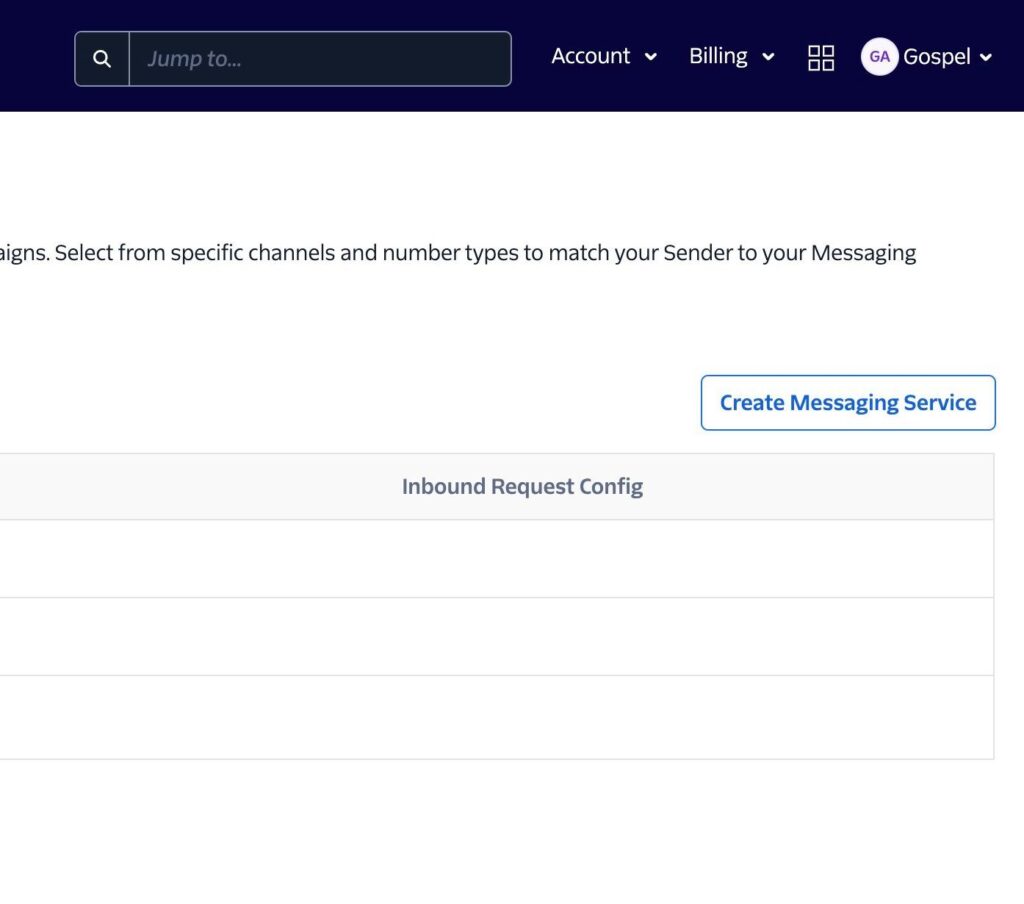Click the Sender description paragraph text
The image size is (1024, 904).
400,253
